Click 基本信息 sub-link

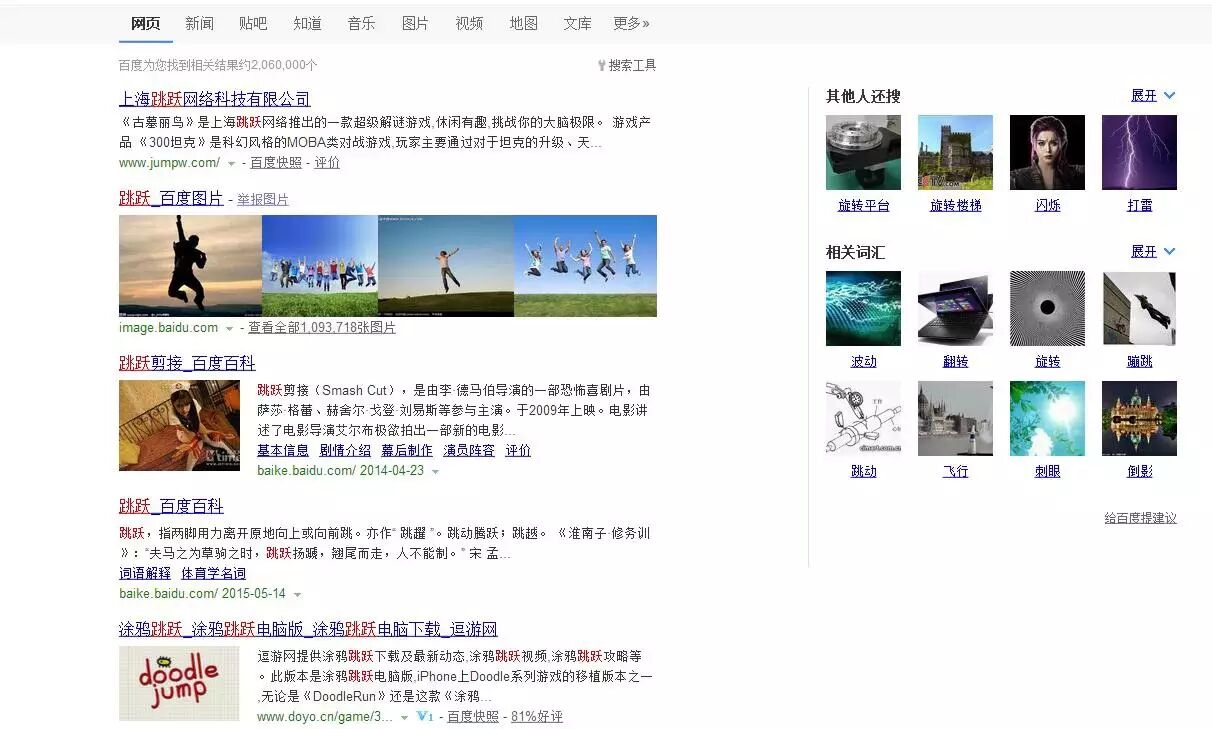(x=283, y=450)
